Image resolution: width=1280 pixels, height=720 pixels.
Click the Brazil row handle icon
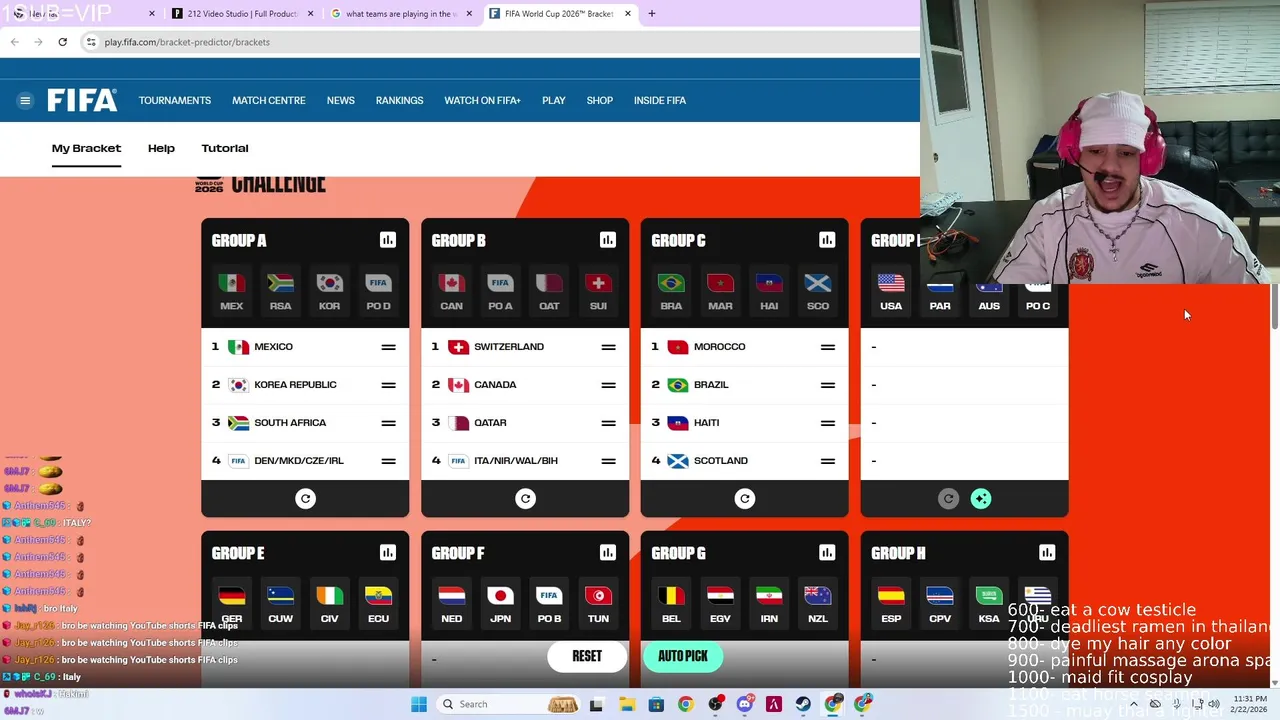tap(828, 385)
